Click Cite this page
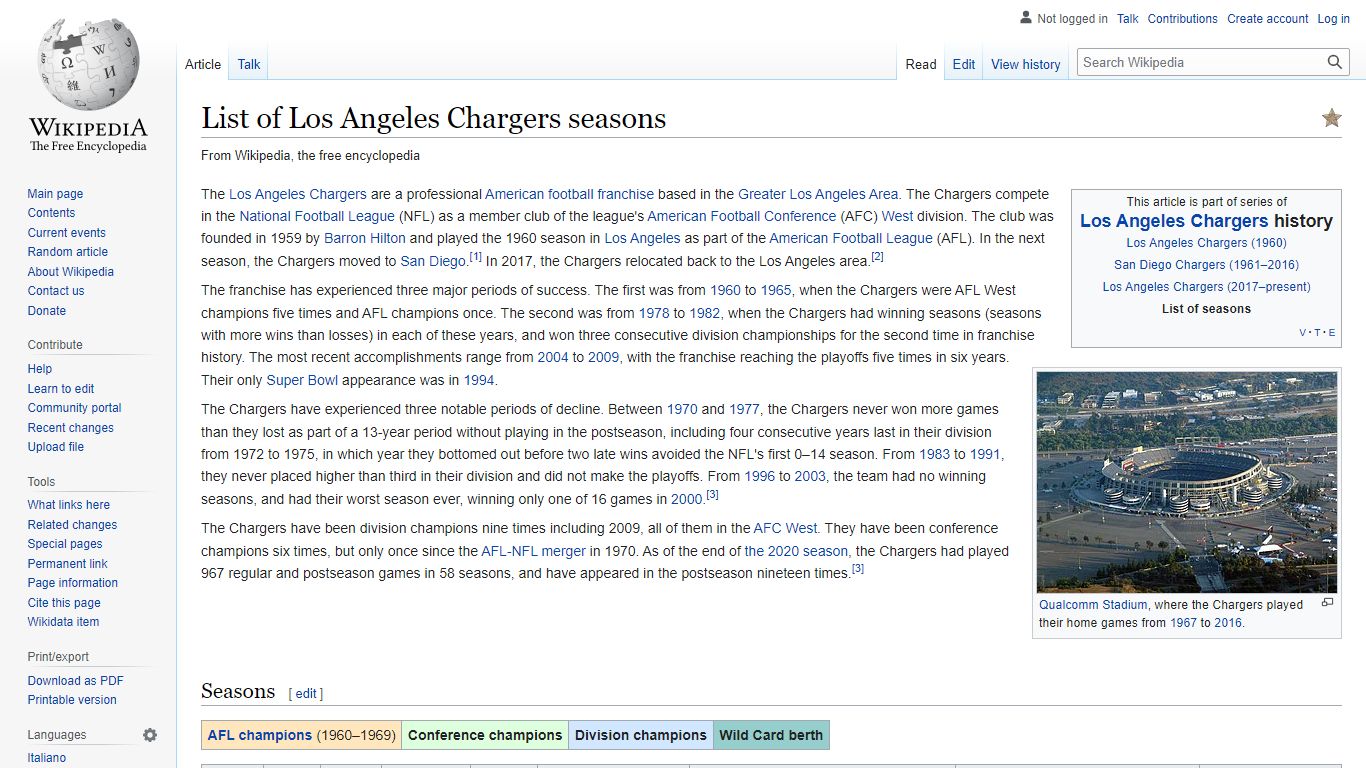Image resolution: width=1366 pixels, height=768 pixels. tap(64, 603)
